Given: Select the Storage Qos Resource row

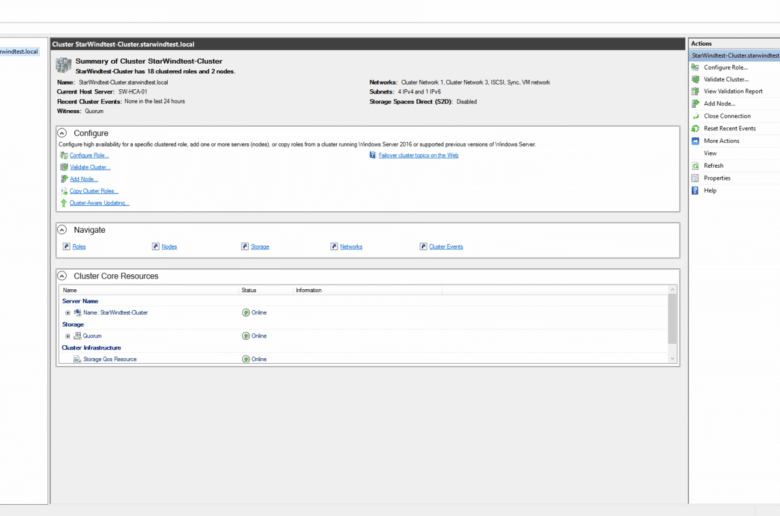Looking at the screenshot, I should click(x=364, y=359).
